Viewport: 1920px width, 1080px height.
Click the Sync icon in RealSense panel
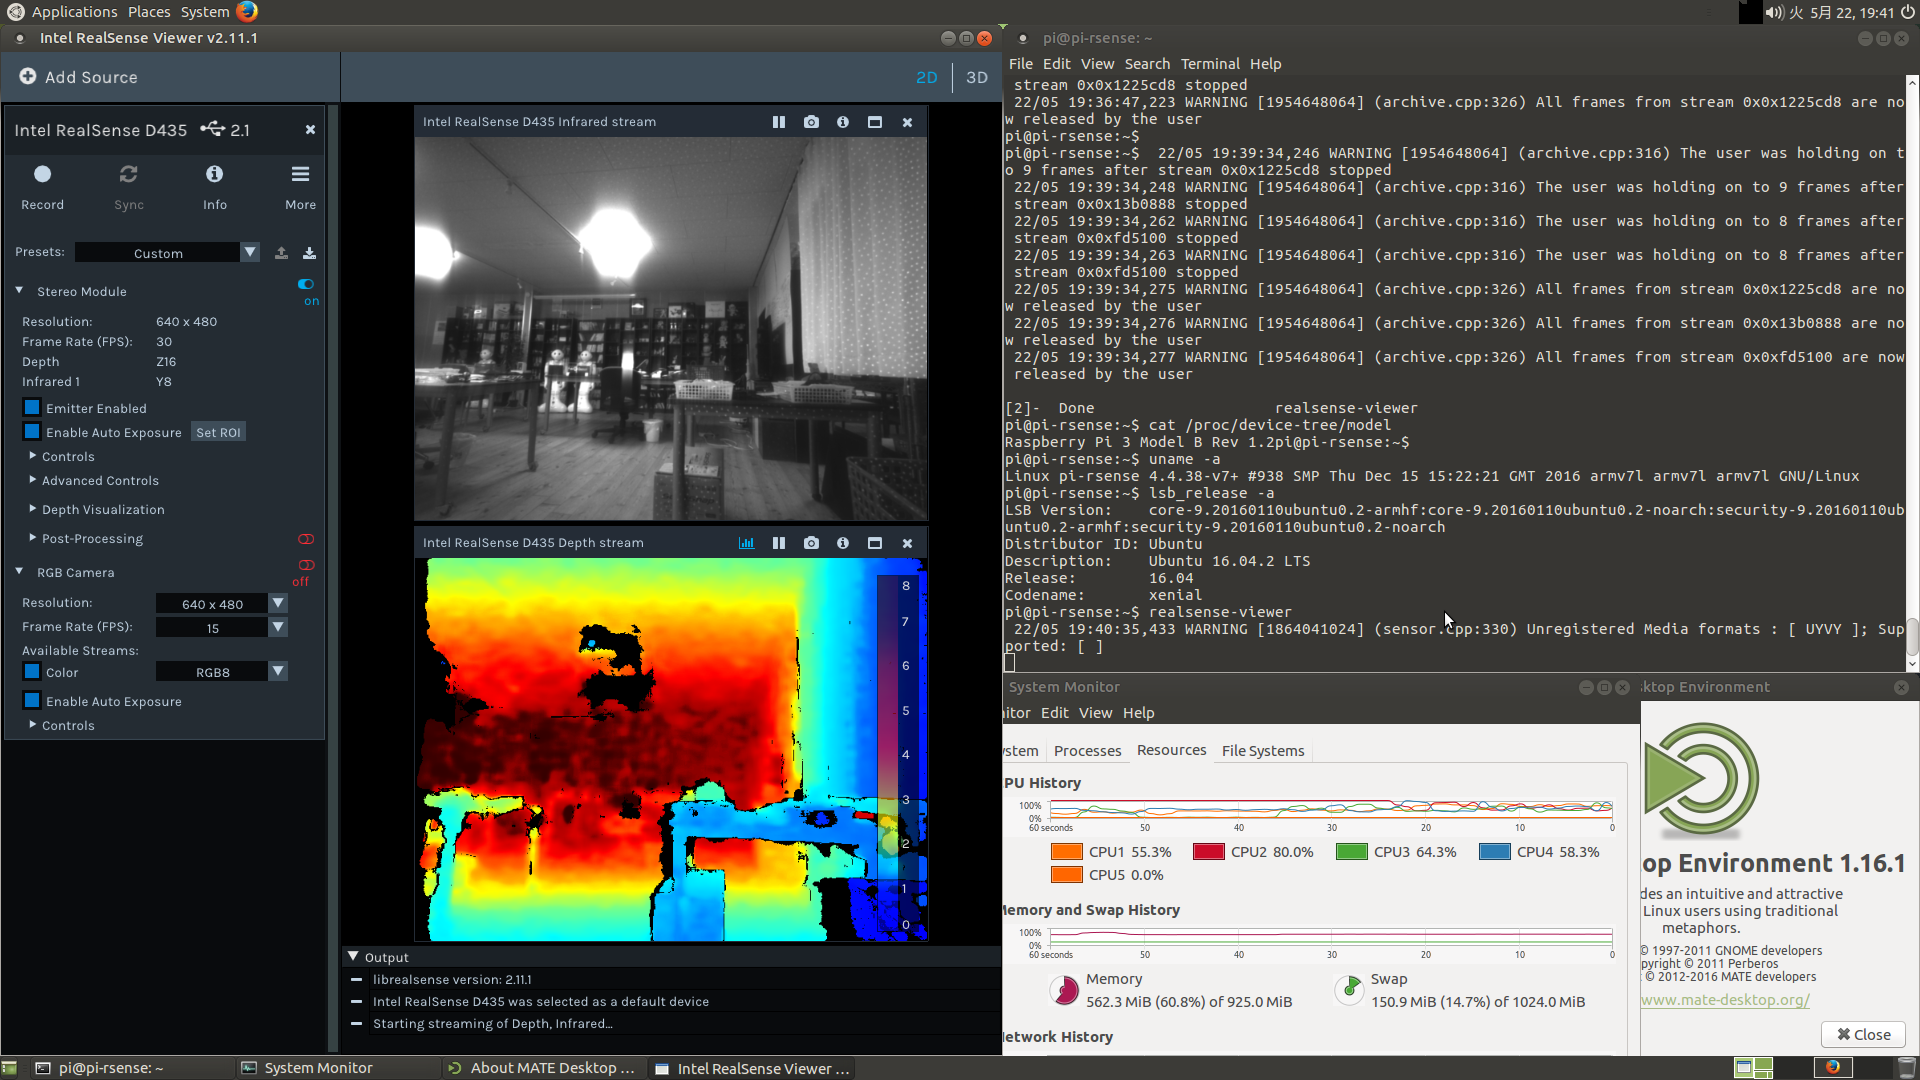tap(128, 174)
